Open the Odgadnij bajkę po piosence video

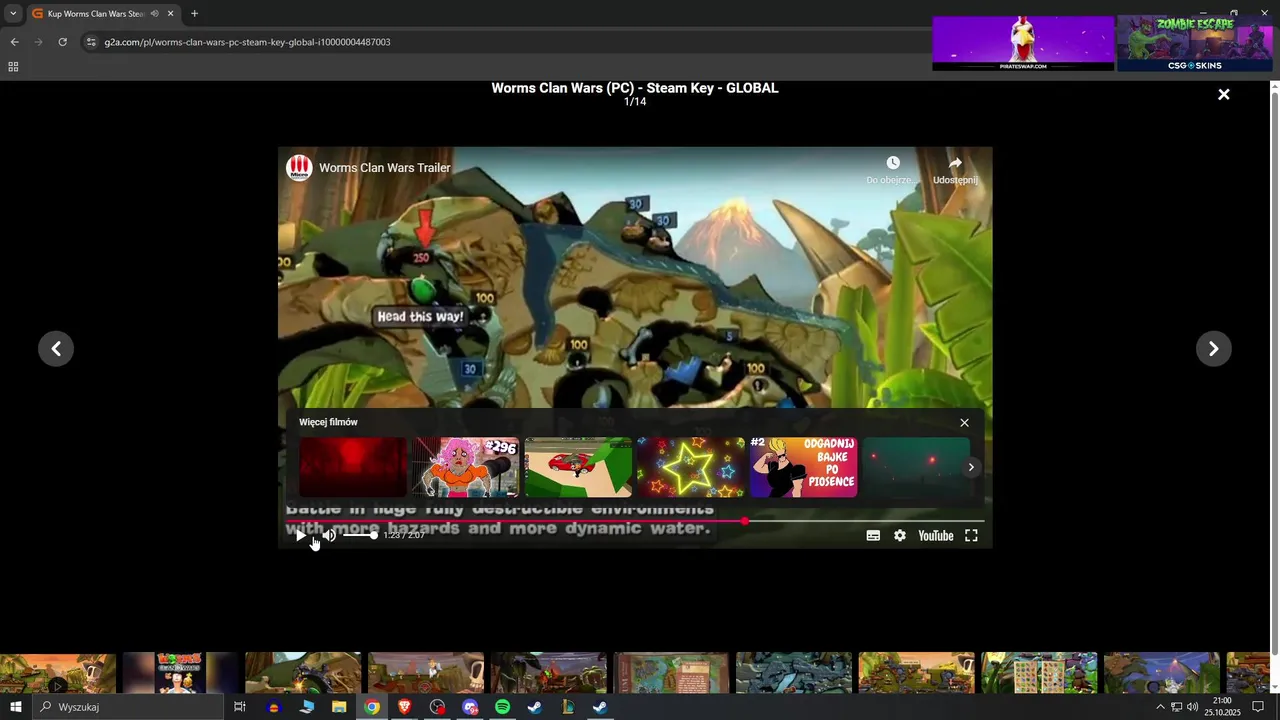click(804, 467)
